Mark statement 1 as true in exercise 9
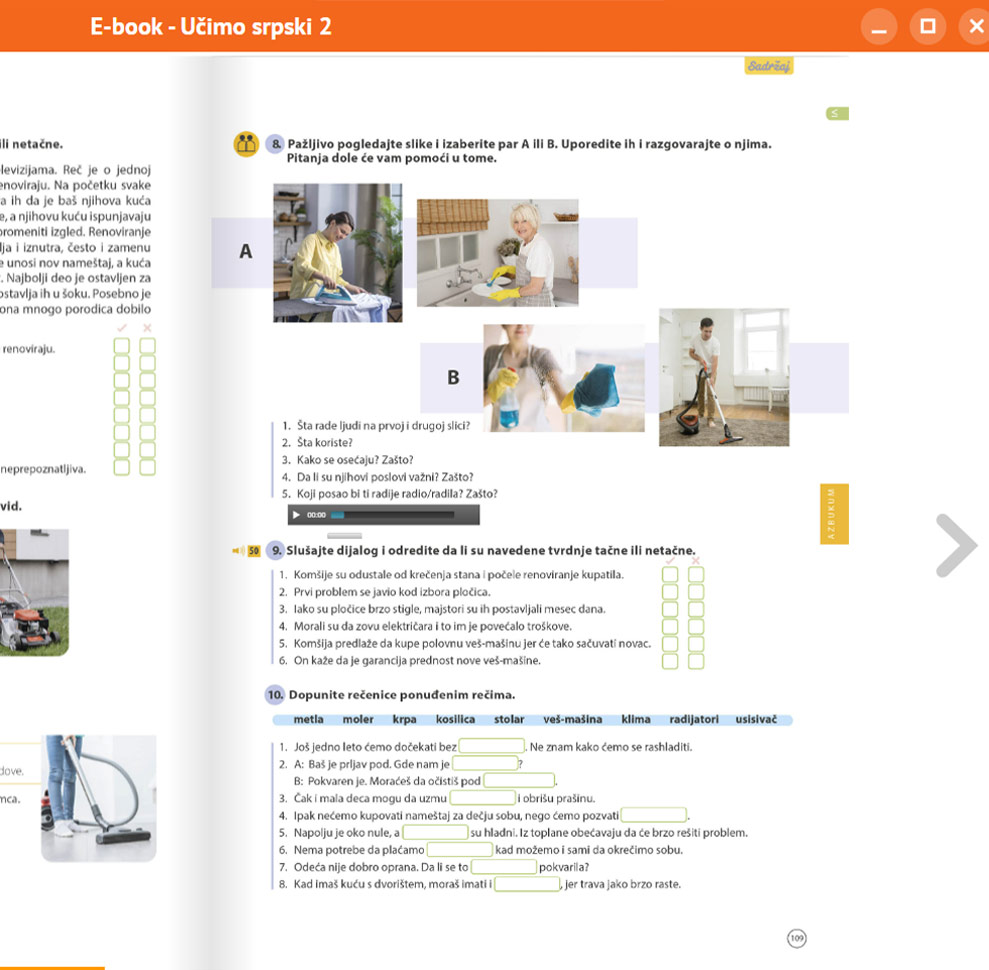 pyautogui.click(x=670, y=575)
